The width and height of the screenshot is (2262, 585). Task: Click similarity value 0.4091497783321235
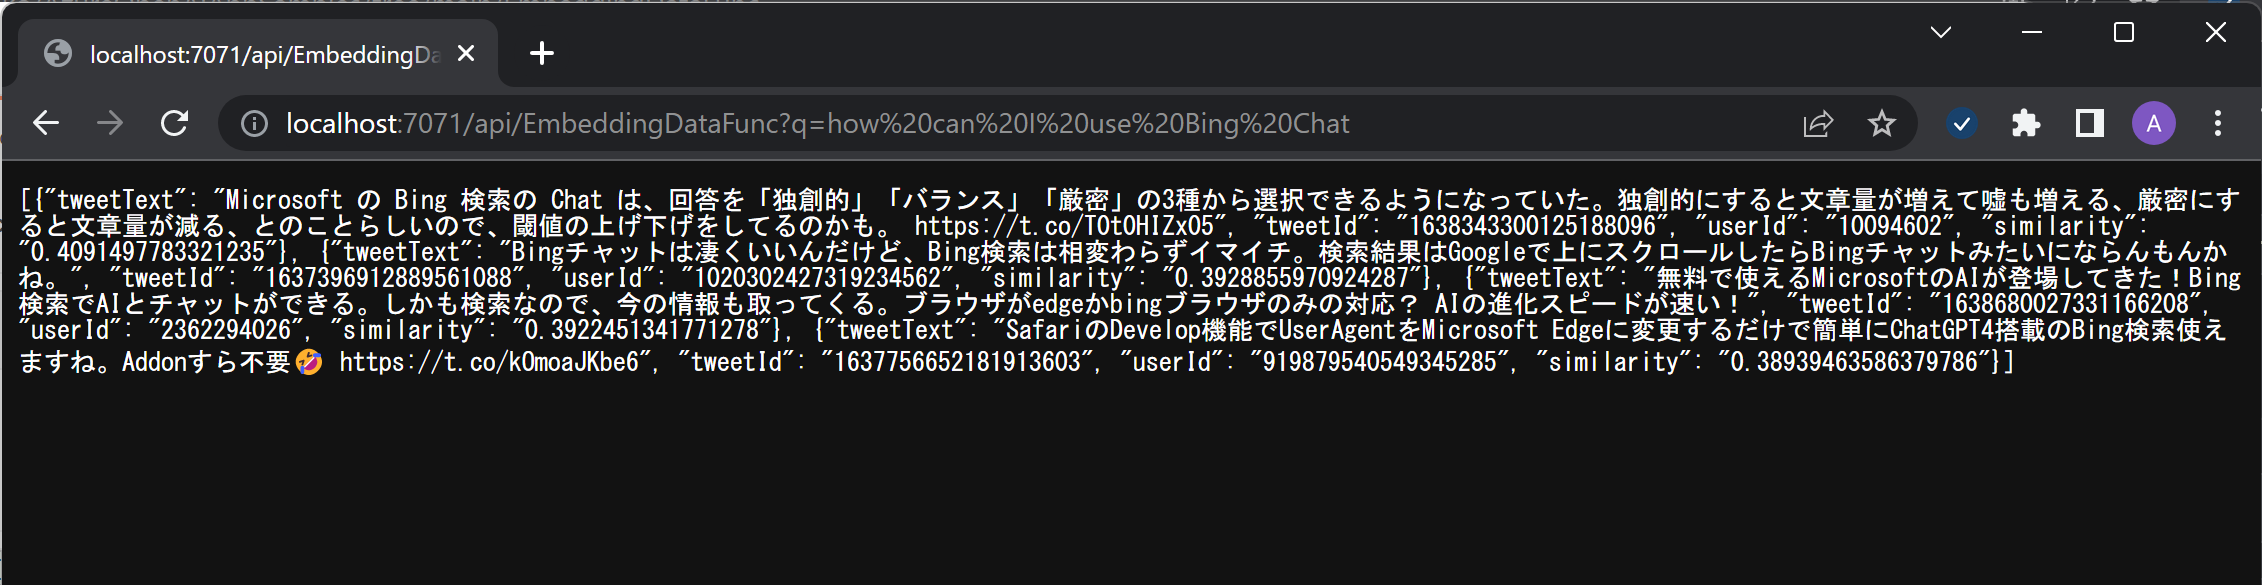pyautogui.click(x=148, y=252)
